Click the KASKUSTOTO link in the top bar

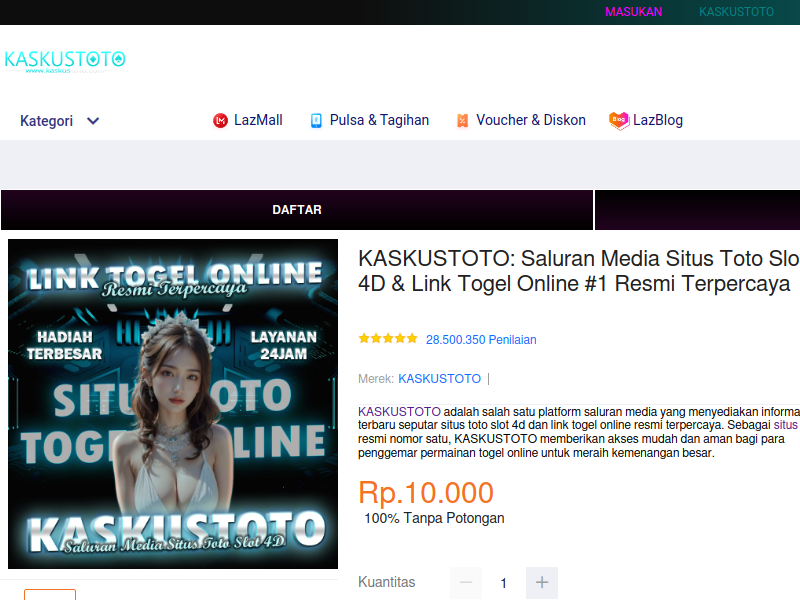[x=736, y=12]
